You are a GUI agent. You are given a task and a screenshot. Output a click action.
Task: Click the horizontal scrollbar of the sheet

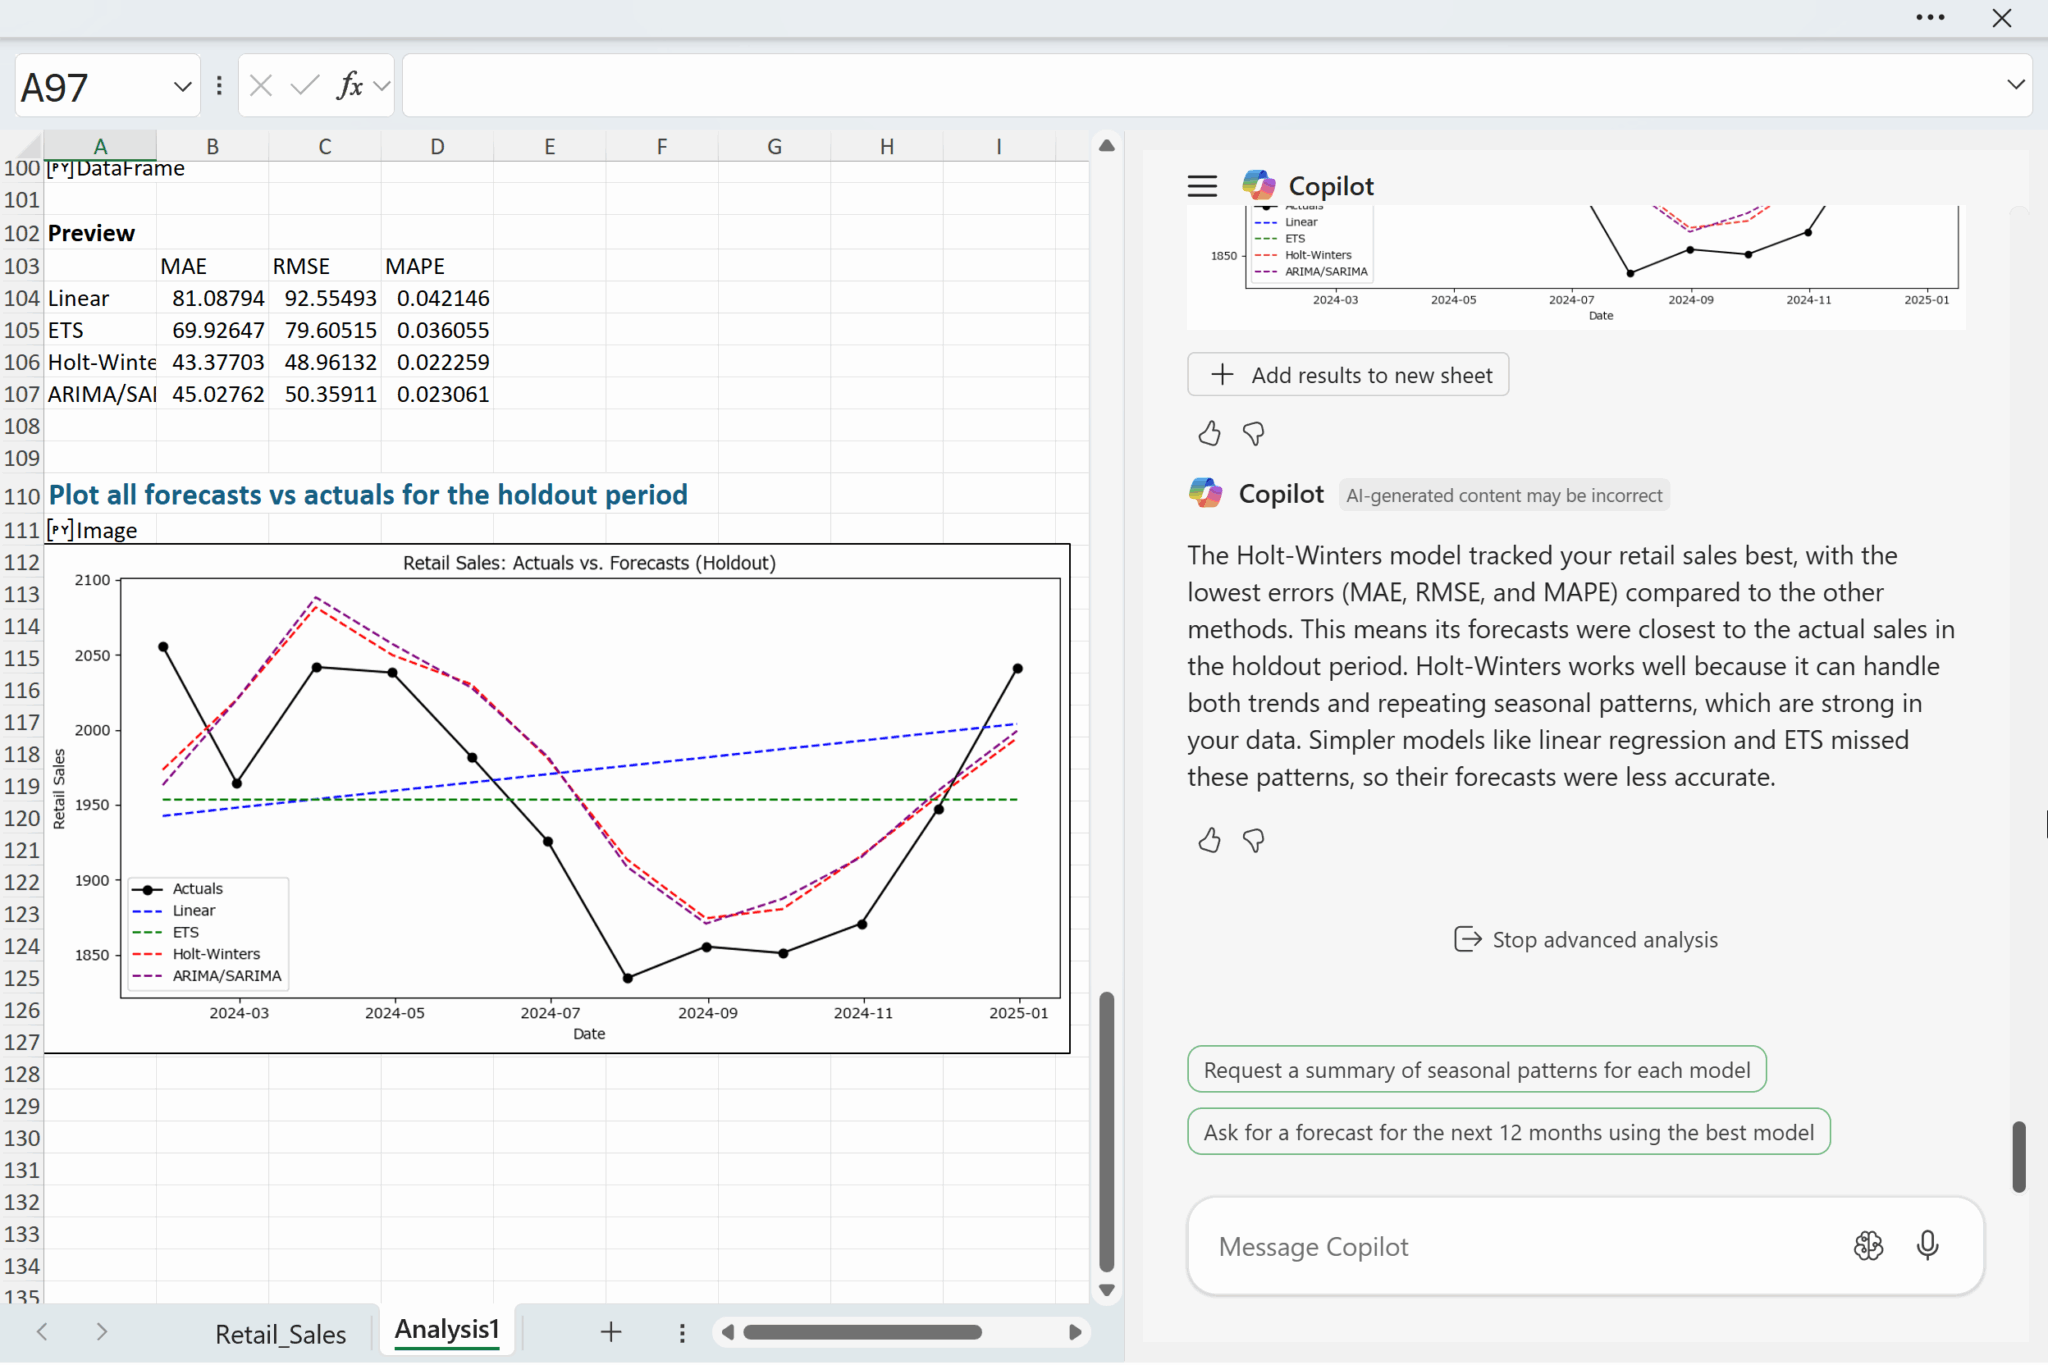point(862,1332)
